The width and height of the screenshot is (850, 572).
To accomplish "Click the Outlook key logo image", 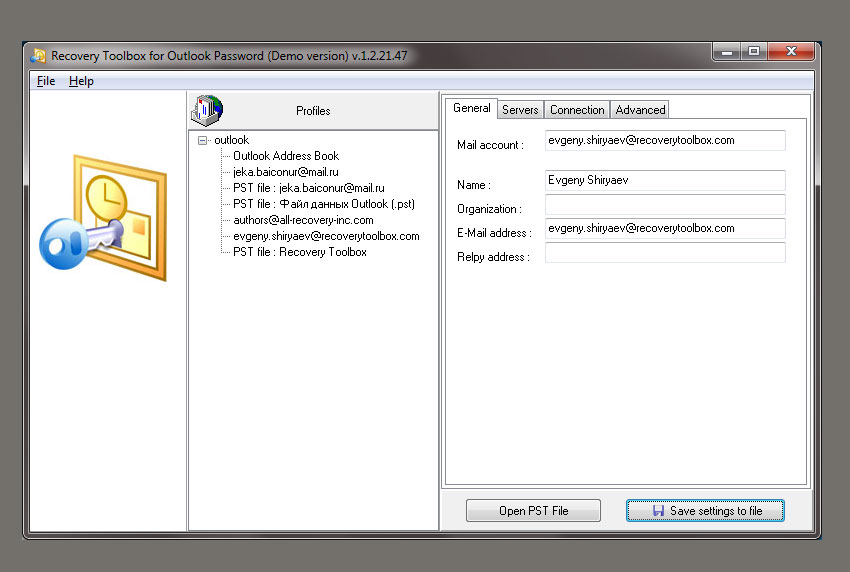I will click(x=103, y=218).
